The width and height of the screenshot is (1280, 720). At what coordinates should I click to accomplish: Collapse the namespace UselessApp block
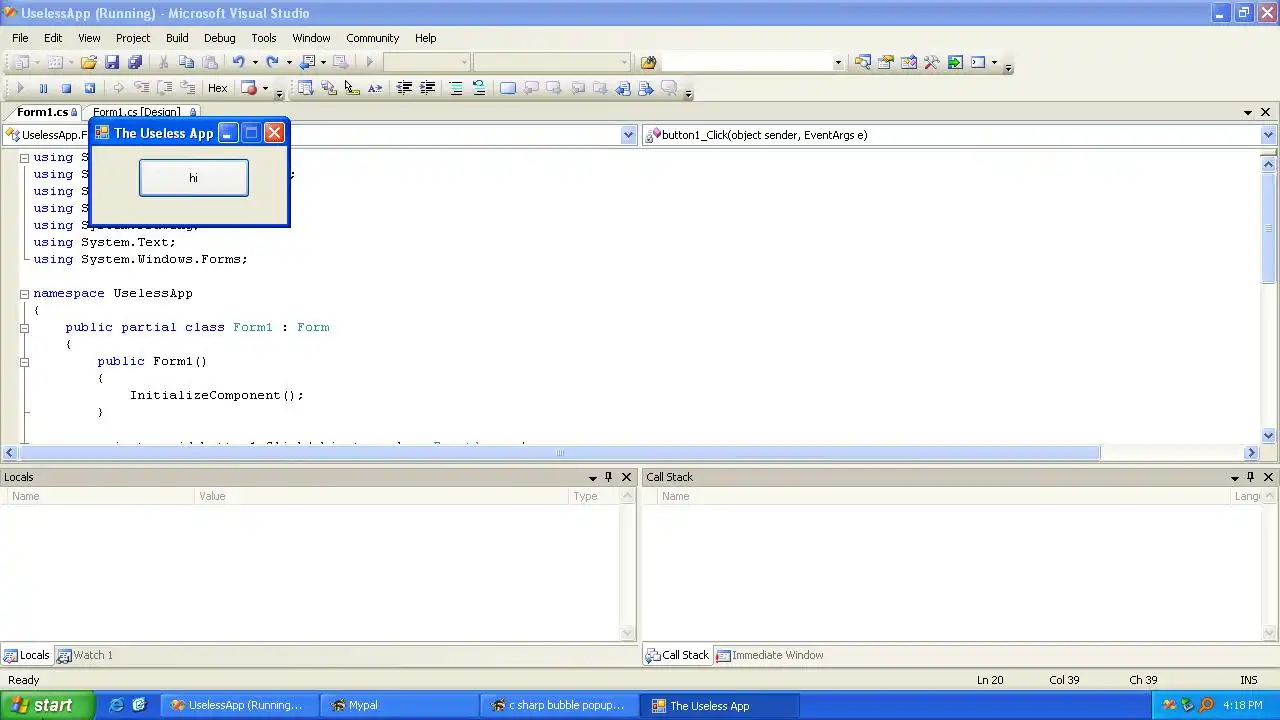pyautogui.click(x=24, y=294)
